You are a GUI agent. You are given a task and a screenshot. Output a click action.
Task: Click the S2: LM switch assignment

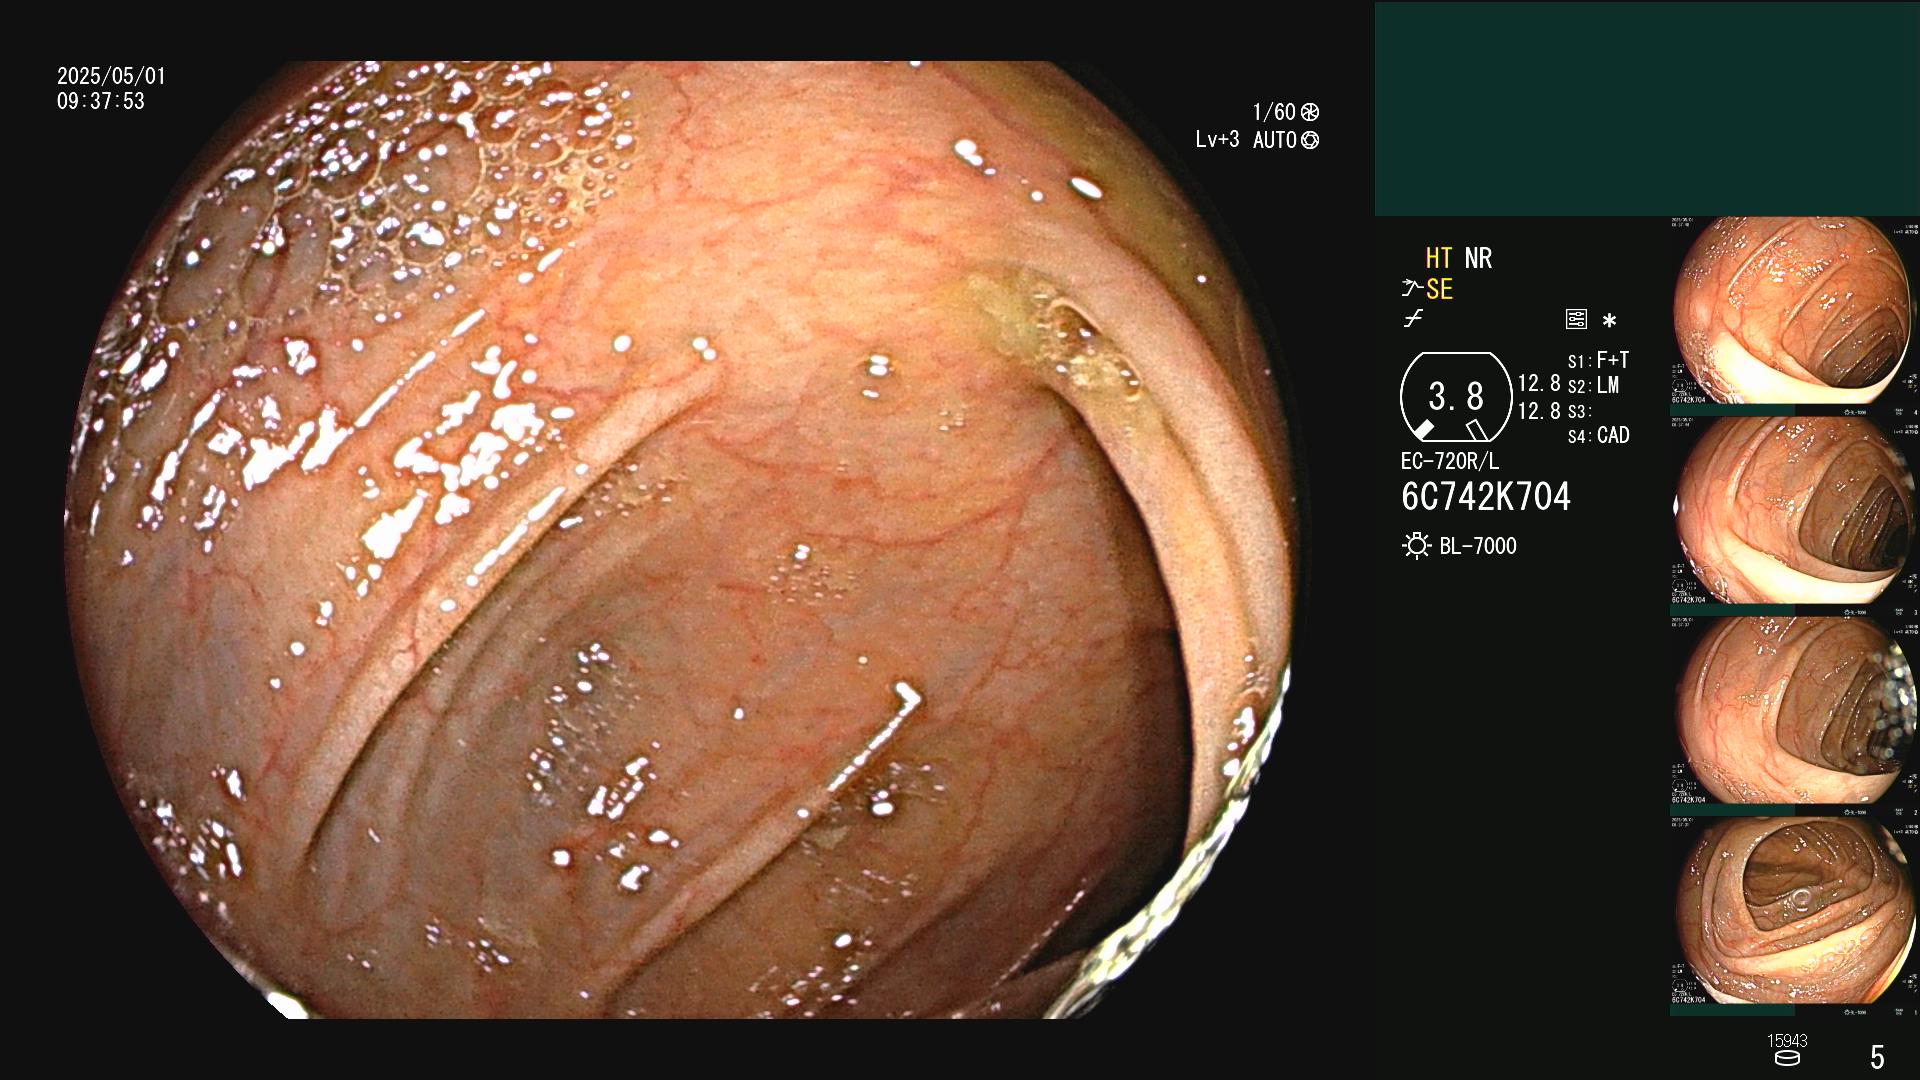[x=1593, y=386]
